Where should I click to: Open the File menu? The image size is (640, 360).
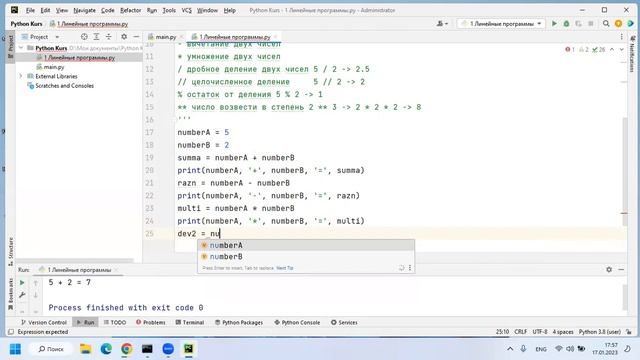pos(30,10)
